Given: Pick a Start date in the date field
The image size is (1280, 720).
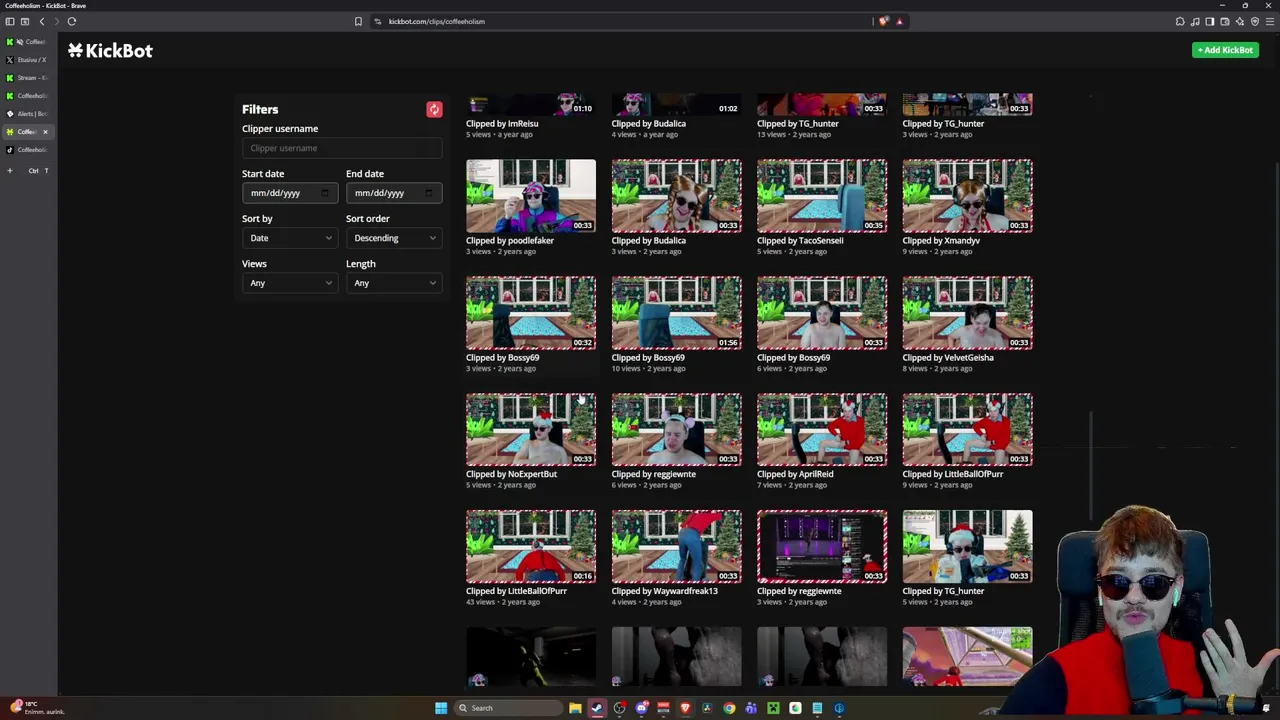Looking at the screenshot, I should pyautogui.click(x=290, y=193).
